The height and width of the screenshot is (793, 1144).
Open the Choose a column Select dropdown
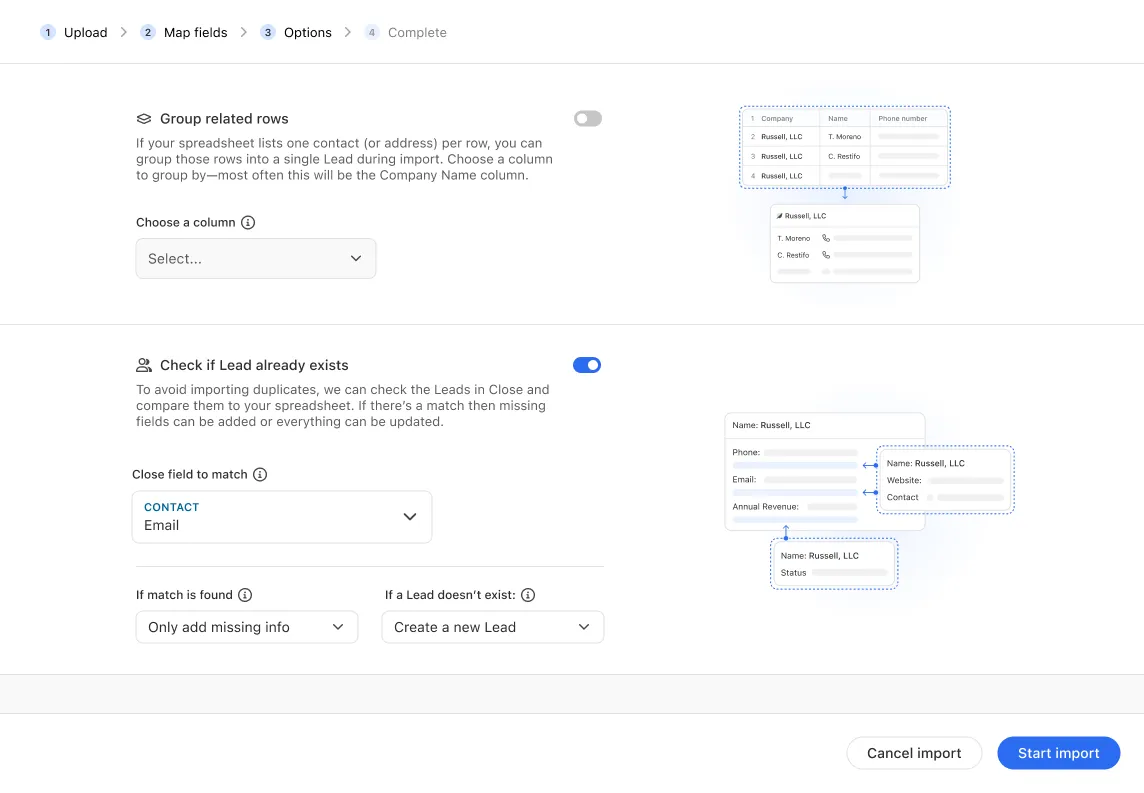tap(256, 258)
